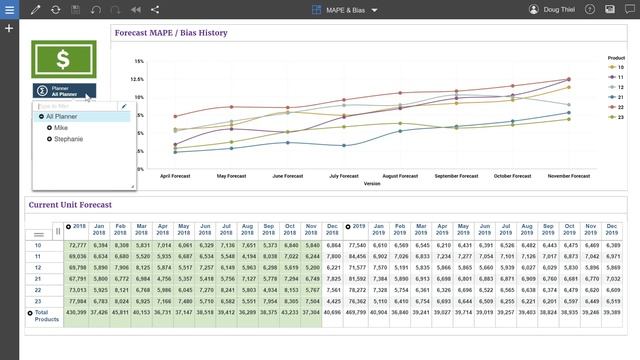Open the Planner All Planner selector
Screen dimensions: 640x360
(64, 91)
